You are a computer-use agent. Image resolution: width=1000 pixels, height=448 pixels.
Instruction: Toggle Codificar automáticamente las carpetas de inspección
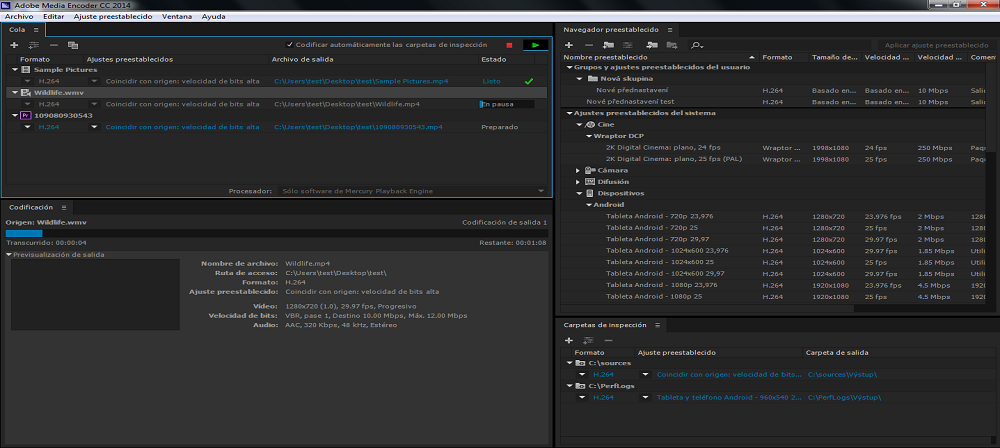click(290, 45)
